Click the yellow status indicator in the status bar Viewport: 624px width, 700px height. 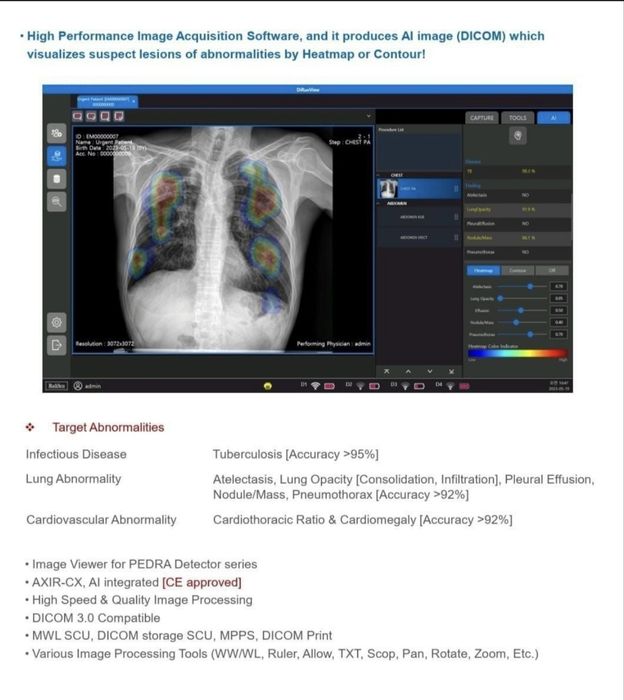pos(268,386)
